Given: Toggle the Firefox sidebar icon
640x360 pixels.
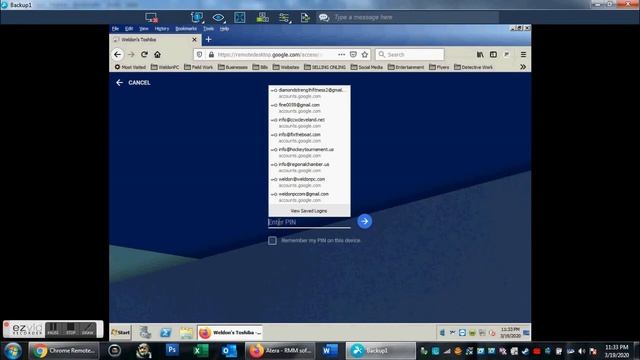Looking at the screenshot, I should (x=493, y=54).
